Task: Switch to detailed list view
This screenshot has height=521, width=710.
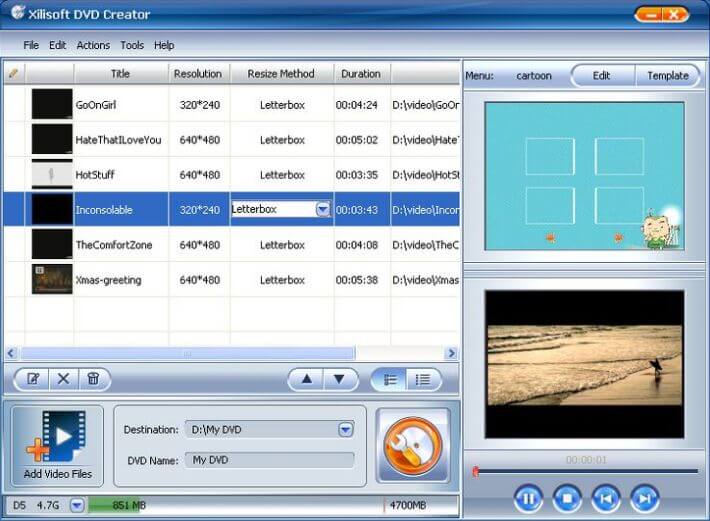Action: tap(422, 379)
